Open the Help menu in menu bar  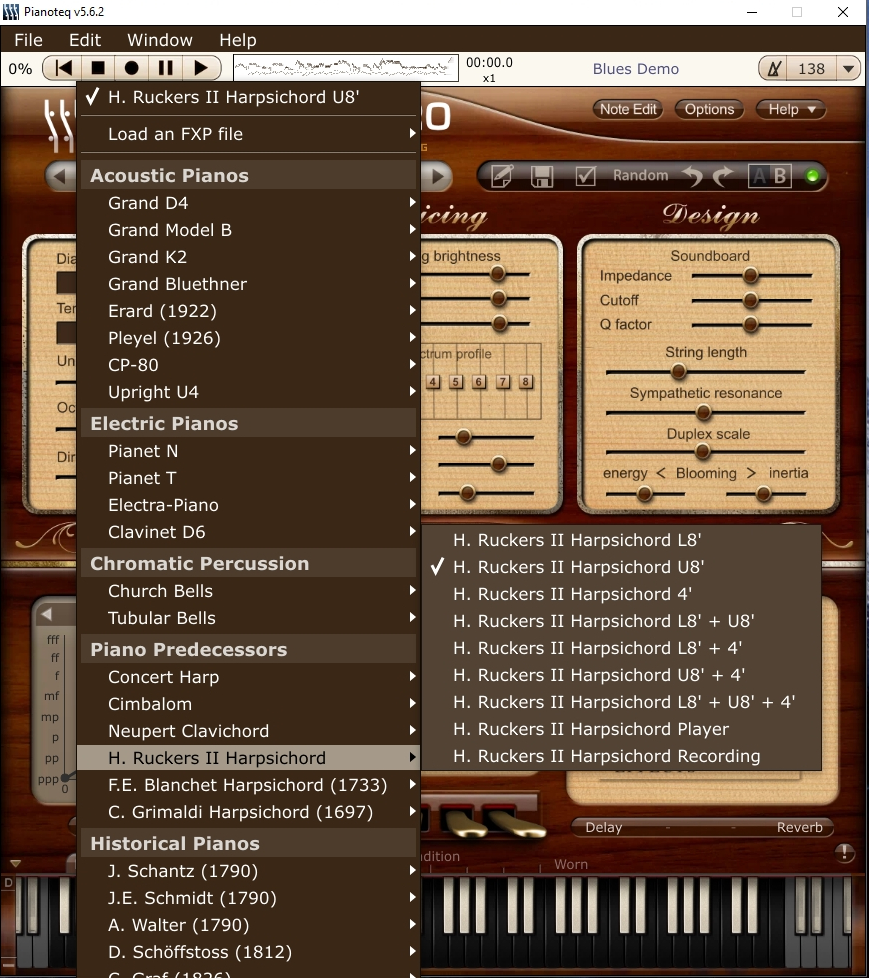[238, 40]
